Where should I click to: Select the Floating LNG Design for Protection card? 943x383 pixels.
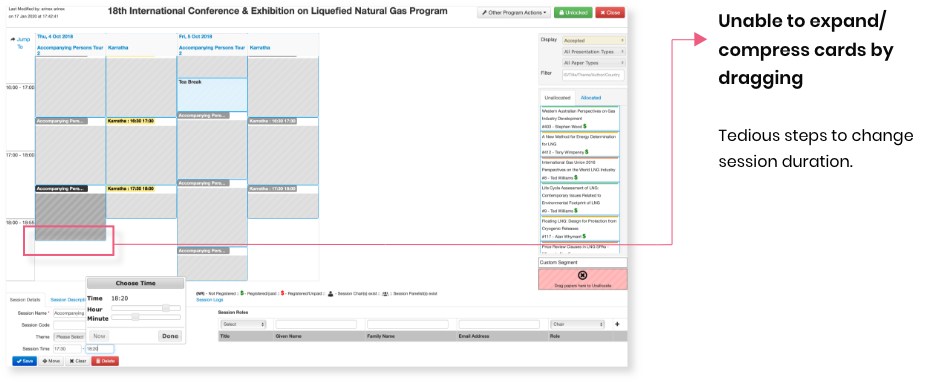tap(580, 228)
